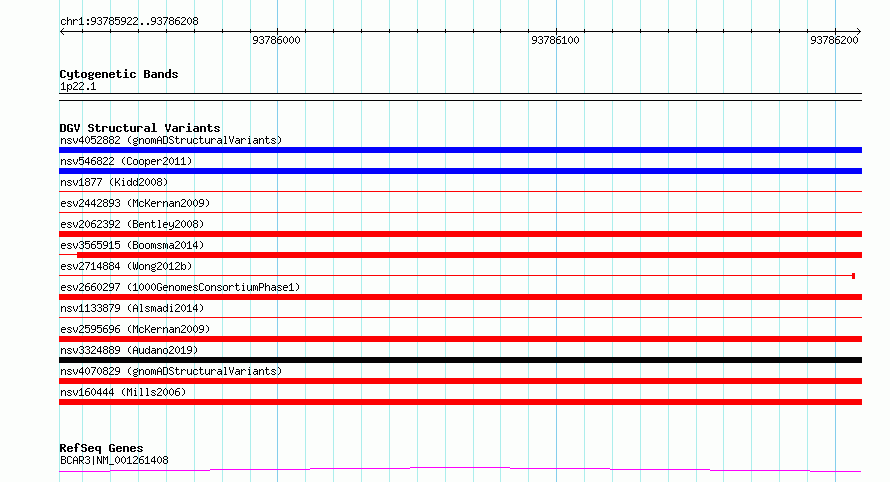Open the esv2062392 (Bentley2008) variant label
Screen dimensions: 890x482
132,224
